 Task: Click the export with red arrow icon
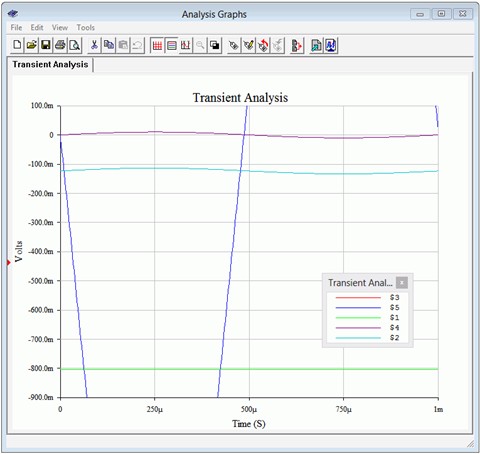coord(297,45)
